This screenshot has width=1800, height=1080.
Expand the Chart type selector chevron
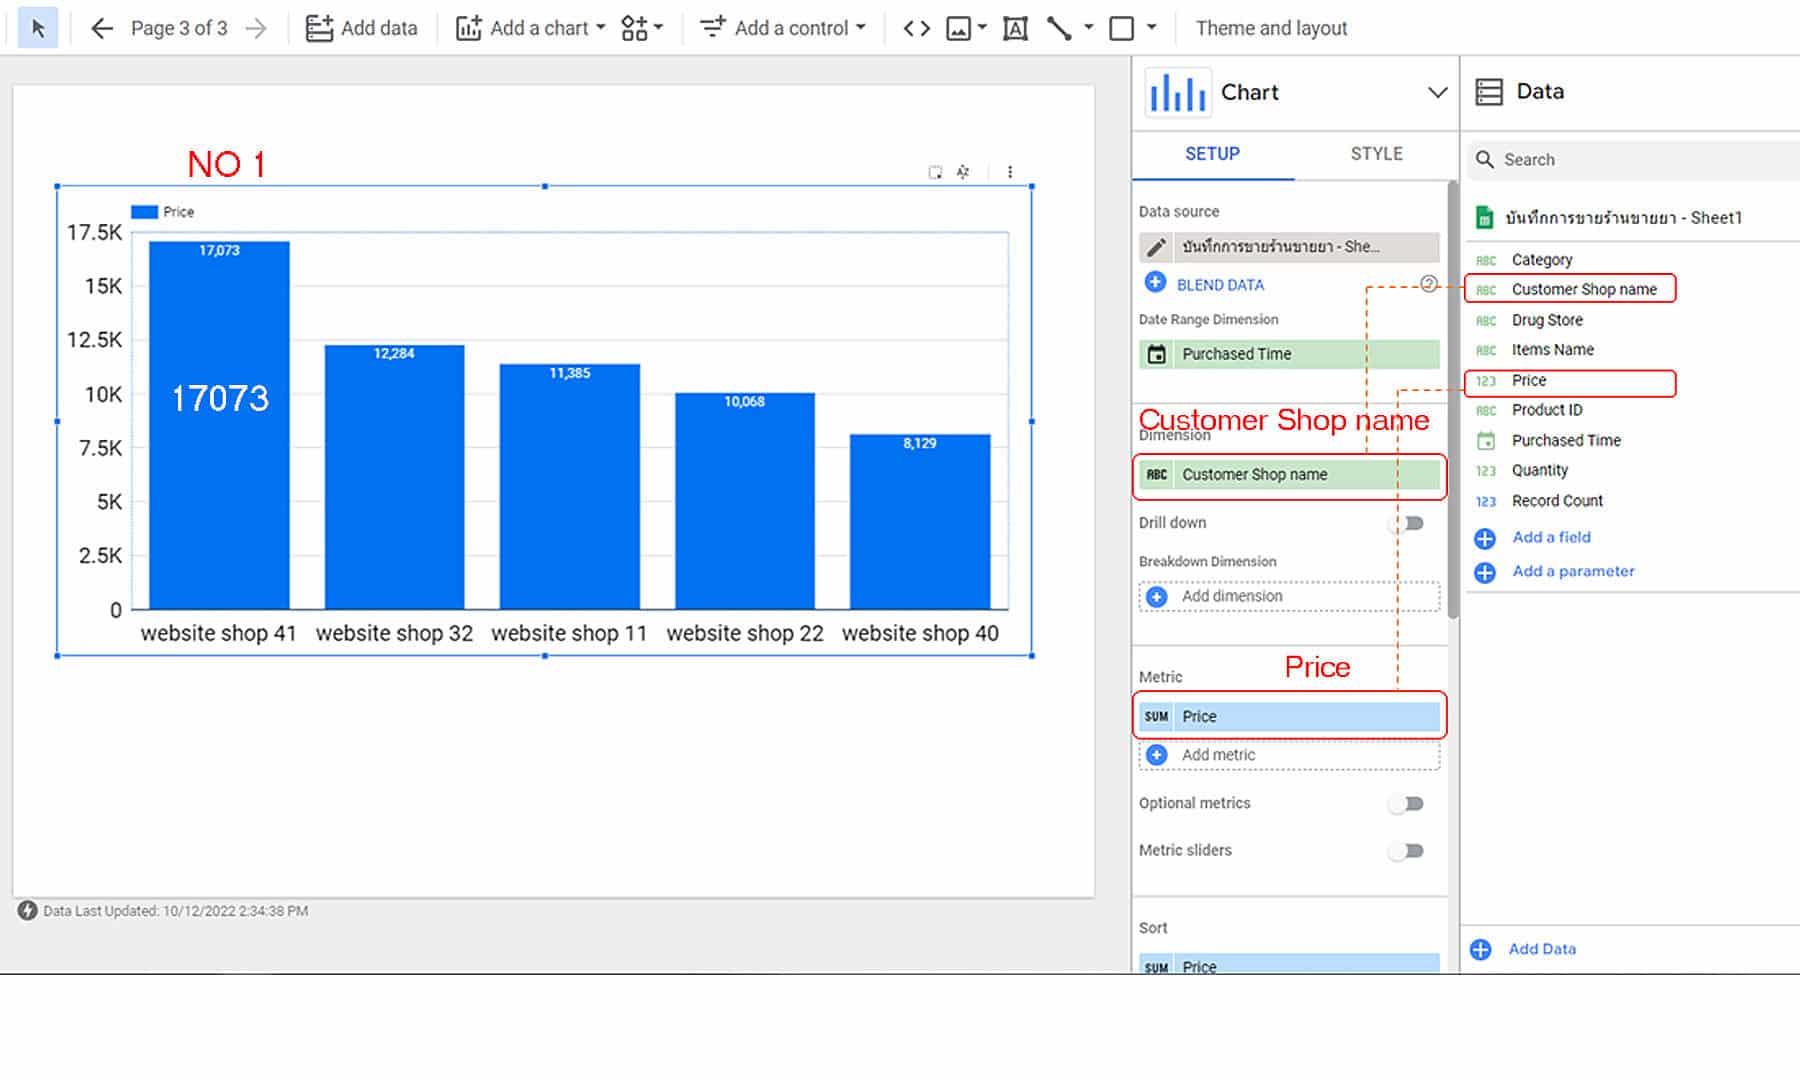point(1437,92)
